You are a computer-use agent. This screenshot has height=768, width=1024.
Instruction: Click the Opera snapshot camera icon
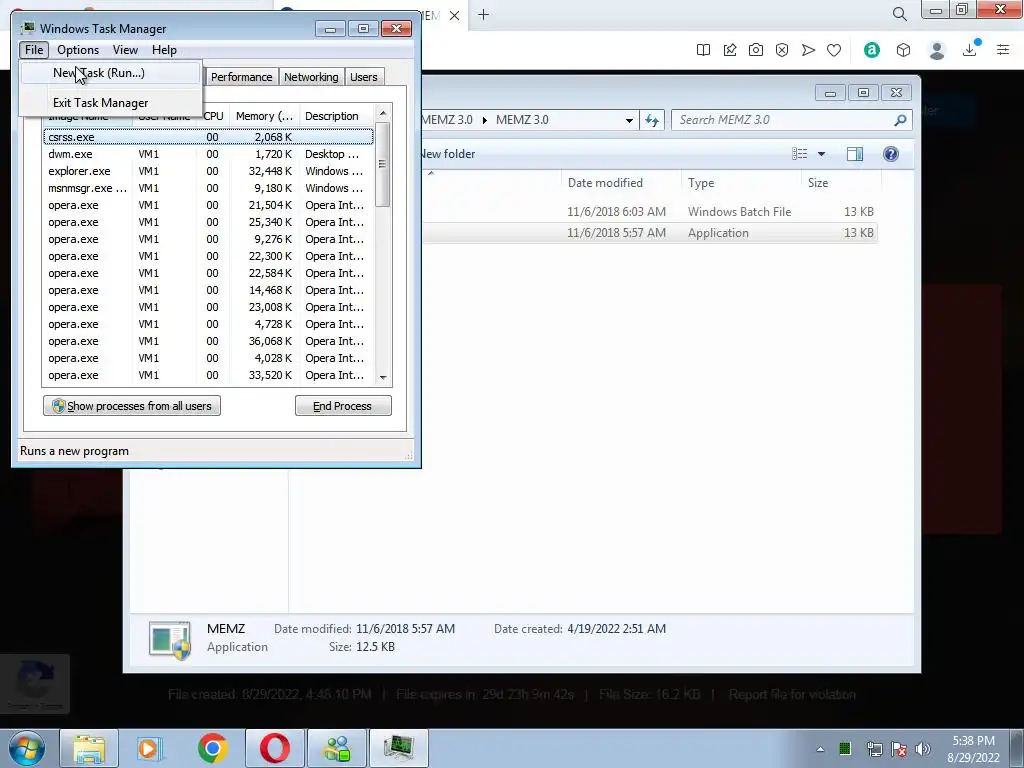[756, 50]
